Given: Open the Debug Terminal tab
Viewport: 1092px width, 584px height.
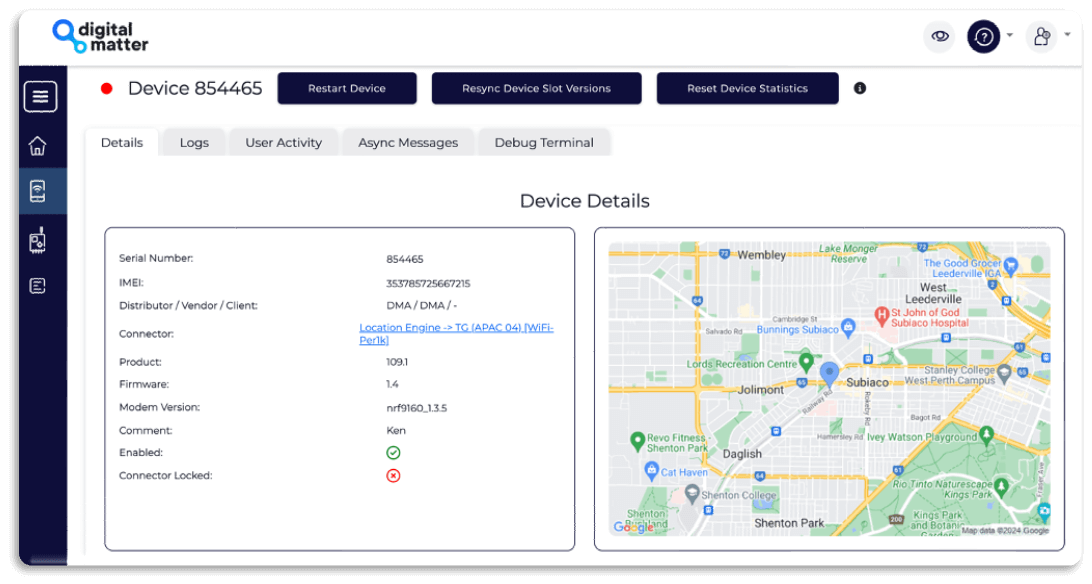Looking at the screenshot, I should pyautogui.click(x=544, y=142).
